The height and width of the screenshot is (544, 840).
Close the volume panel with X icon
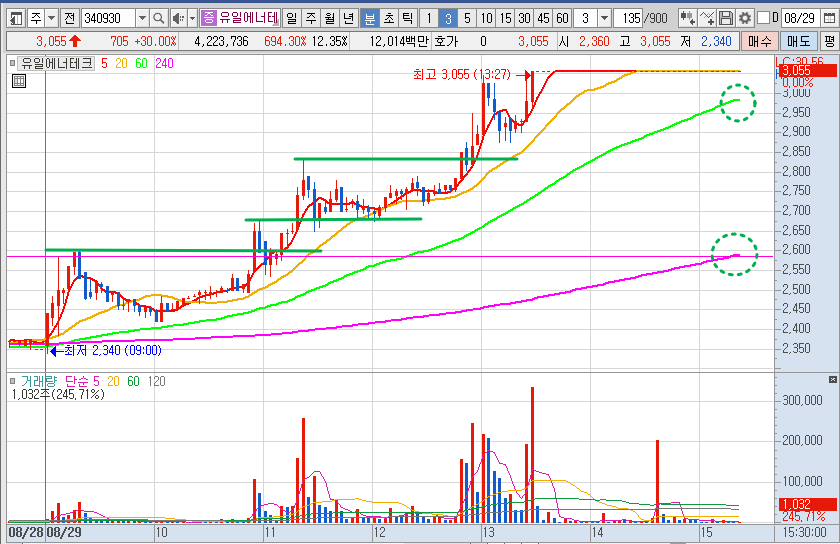coord(832,379)
